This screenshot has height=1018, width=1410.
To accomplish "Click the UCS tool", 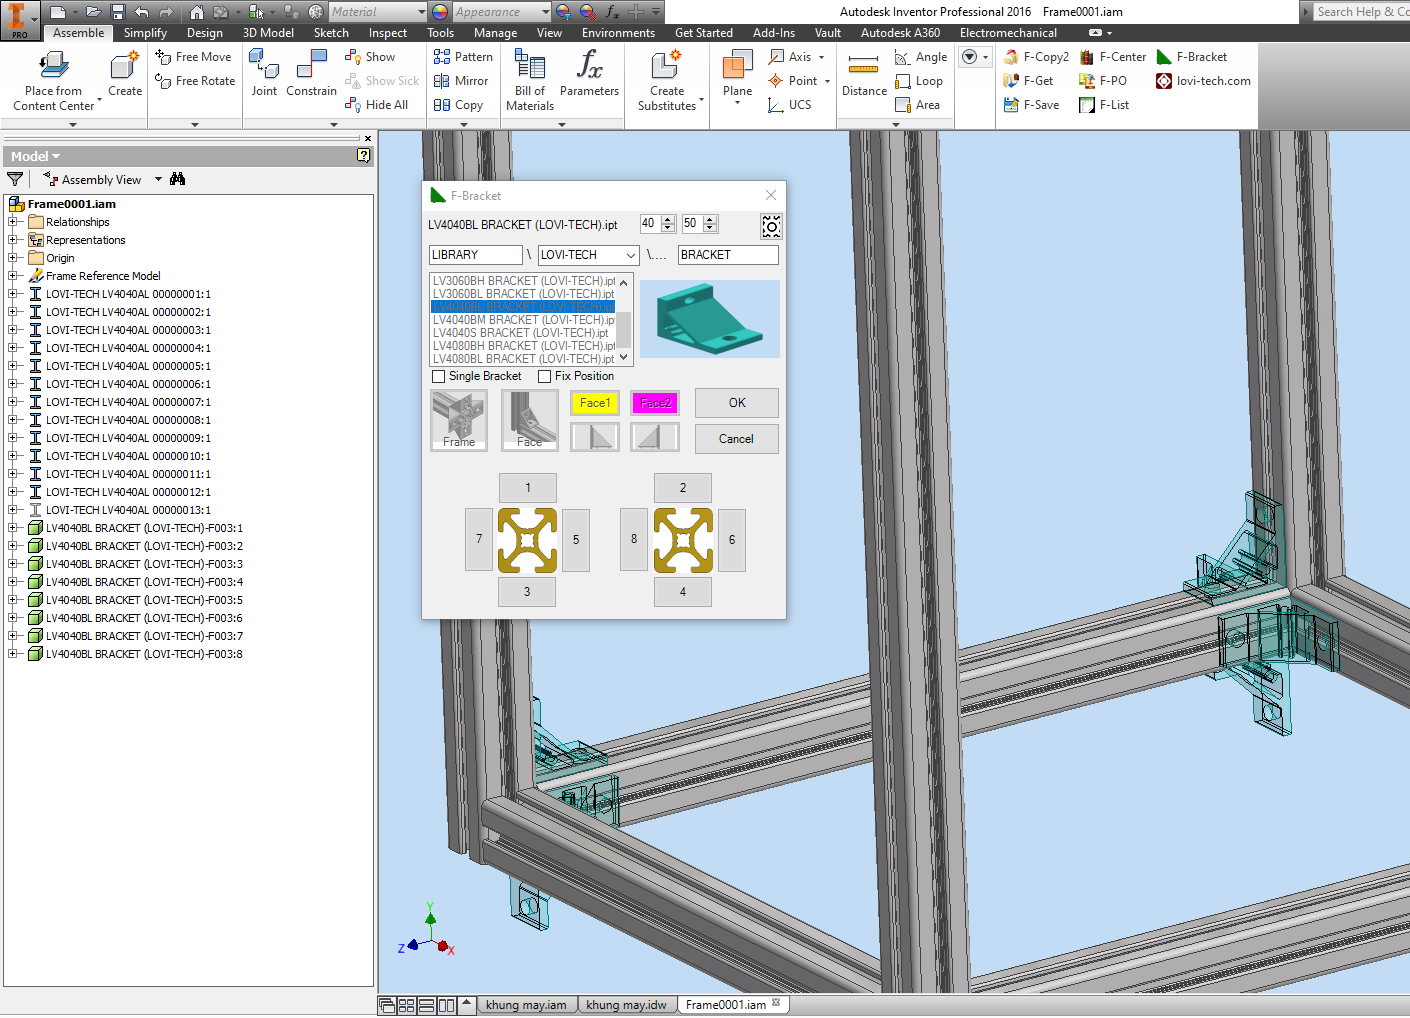I will pos(789,105).
